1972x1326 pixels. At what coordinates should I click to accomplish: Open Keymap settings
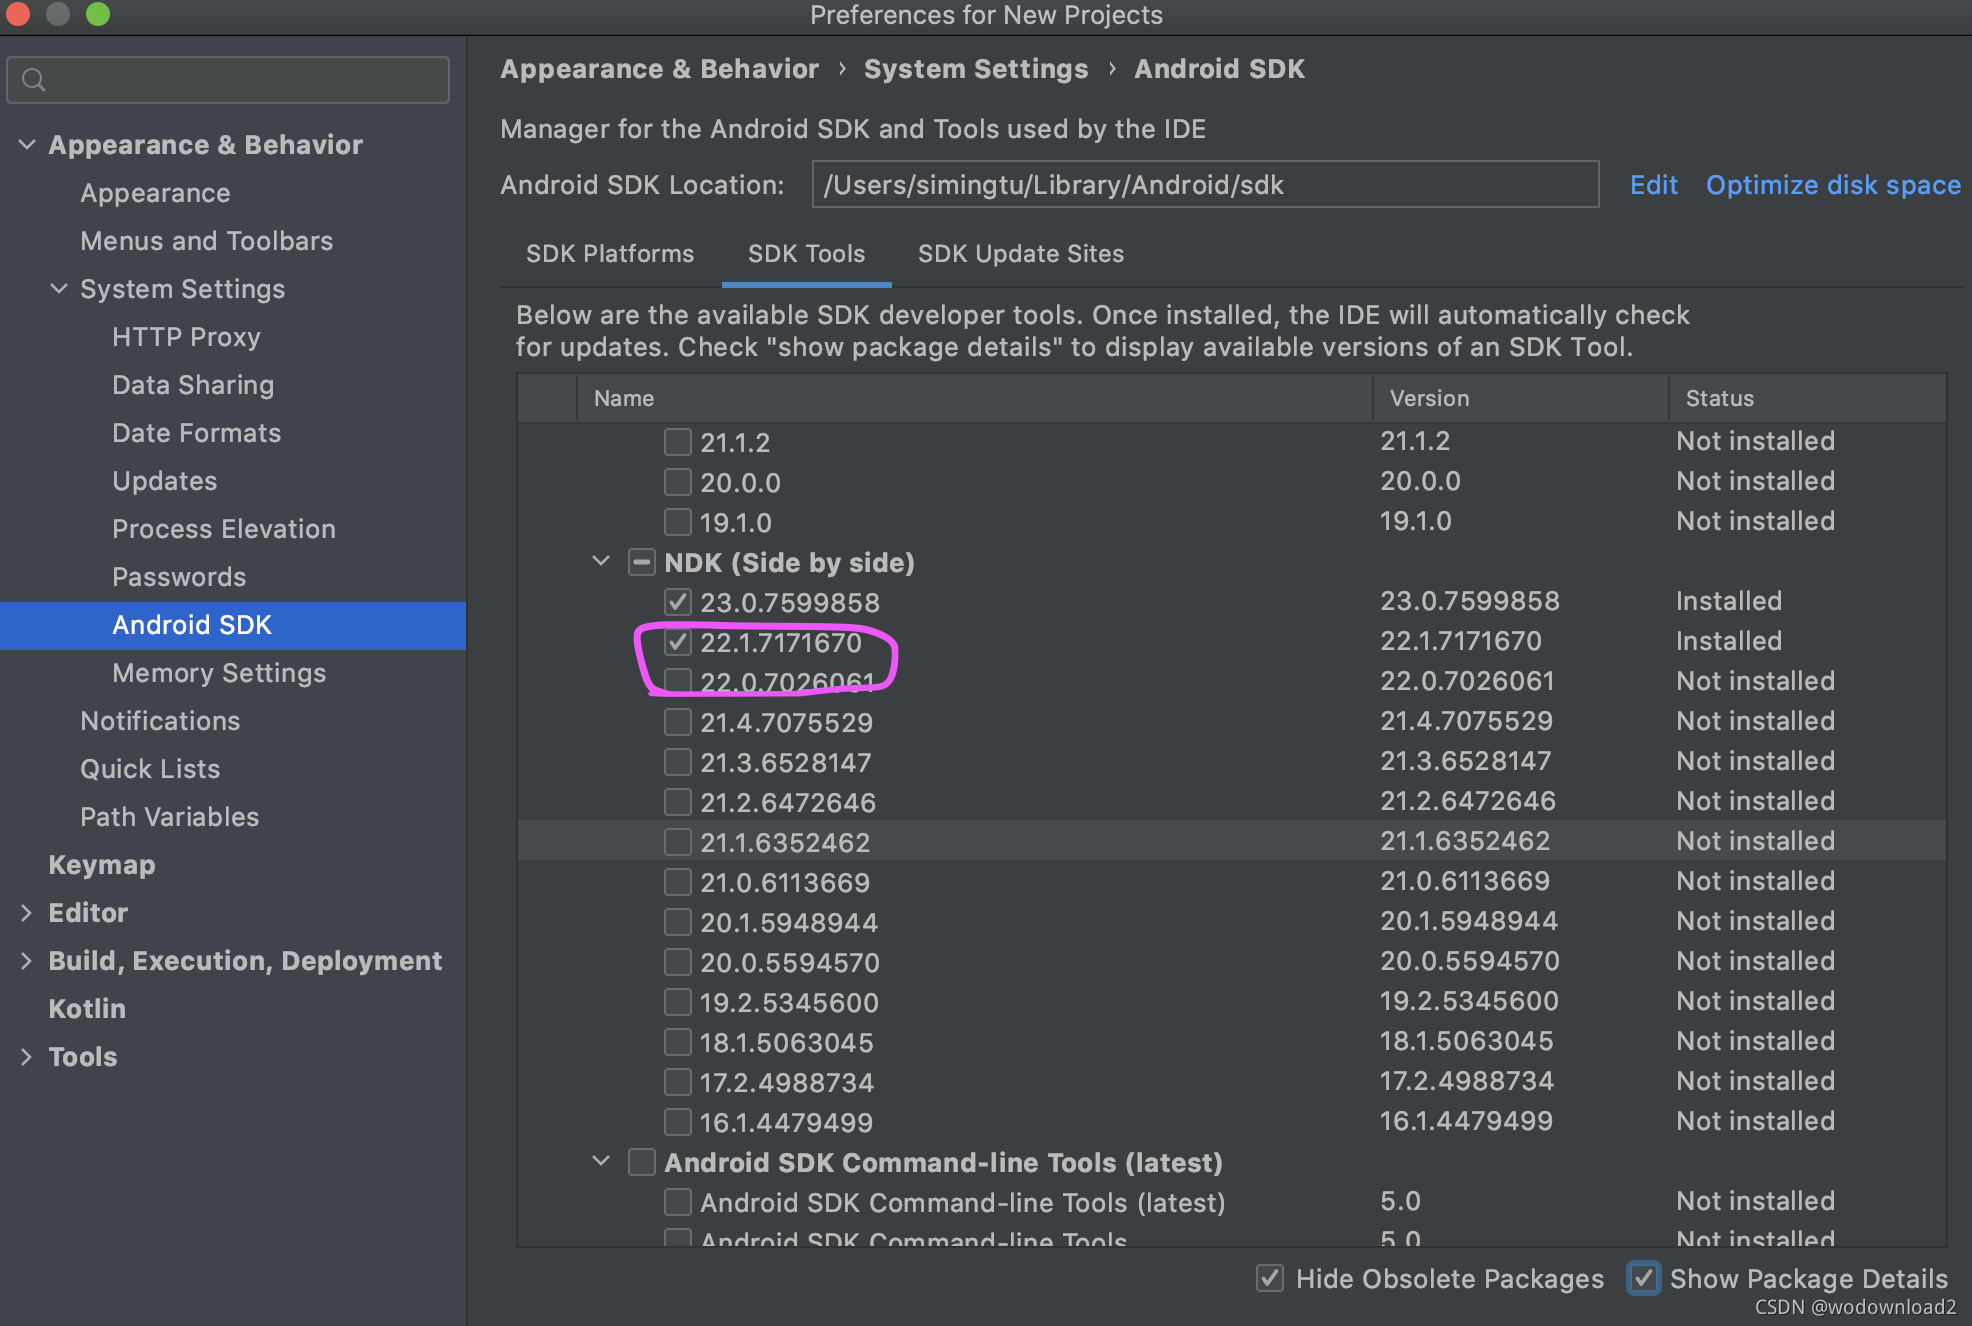click(x=102, y=865)
